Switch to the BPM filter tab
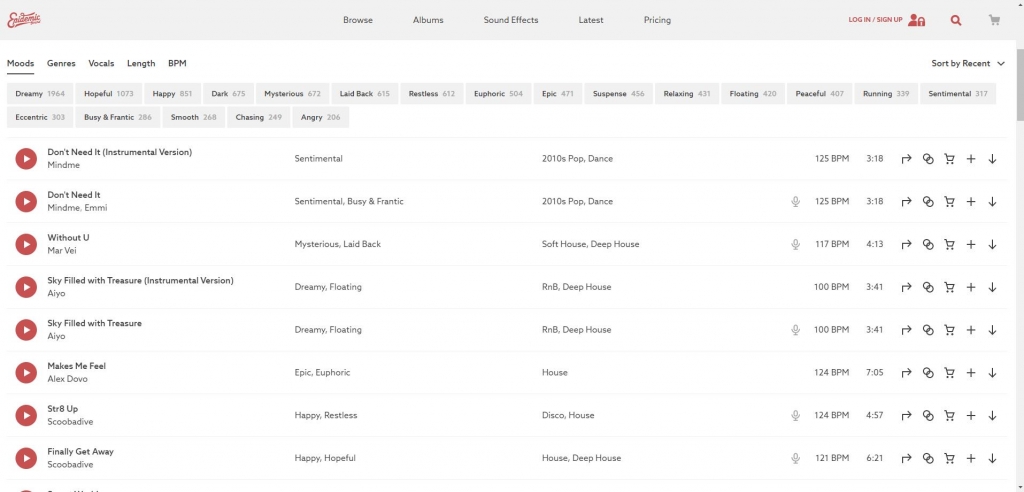Viewport: 1024px width, 492px height. point(177,63)
